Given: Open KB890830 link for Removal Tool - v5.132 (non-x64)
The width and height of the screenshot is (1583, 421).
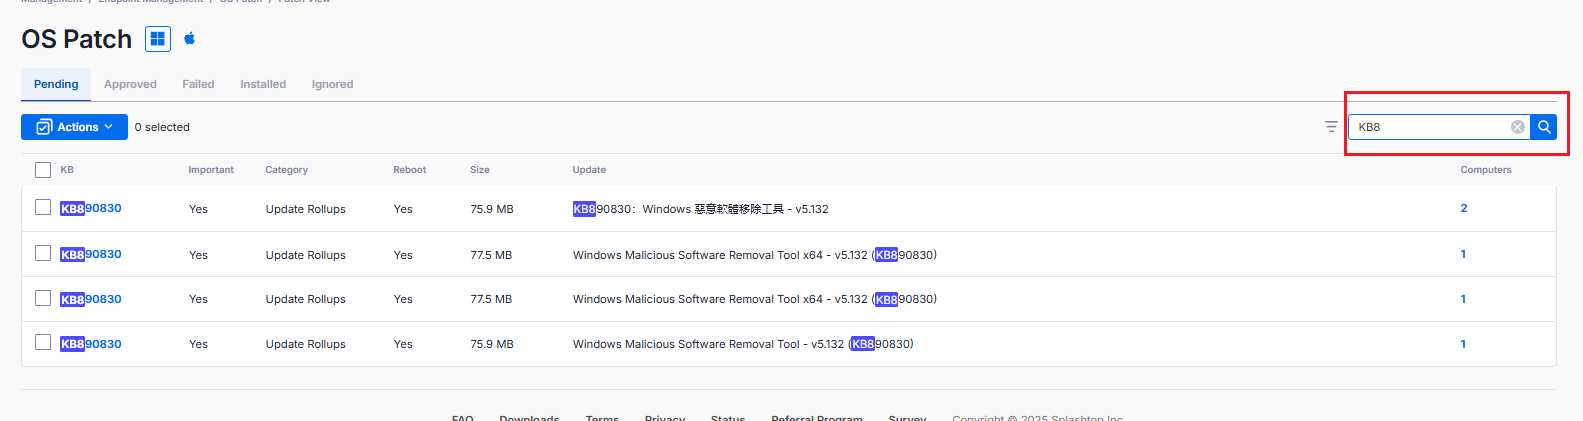Looking at the screenshot, I should click(x=91, y=344).
